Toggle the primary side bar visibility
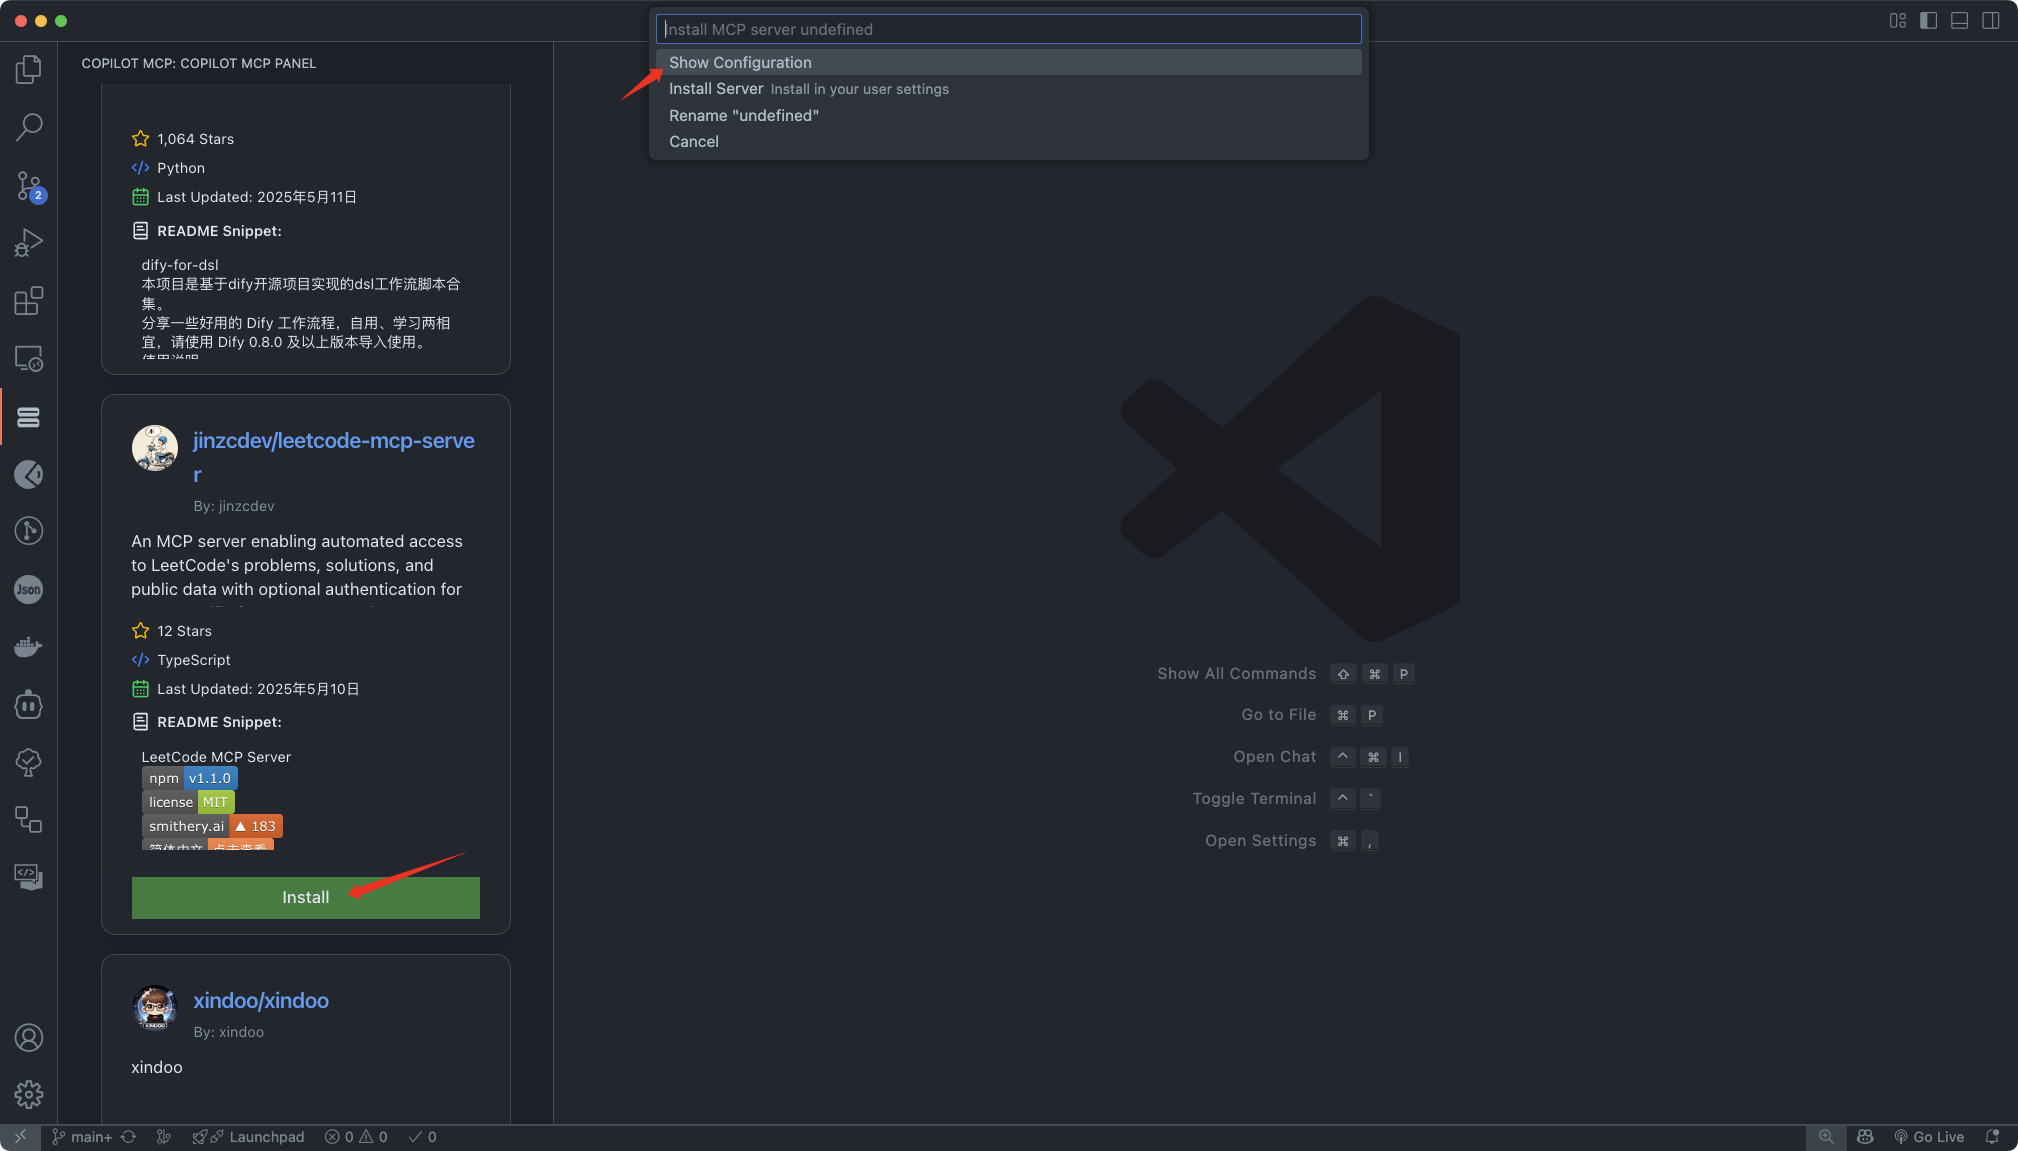The image size is (2018, 1151). pyautogui.click(x=1929, y=20)
